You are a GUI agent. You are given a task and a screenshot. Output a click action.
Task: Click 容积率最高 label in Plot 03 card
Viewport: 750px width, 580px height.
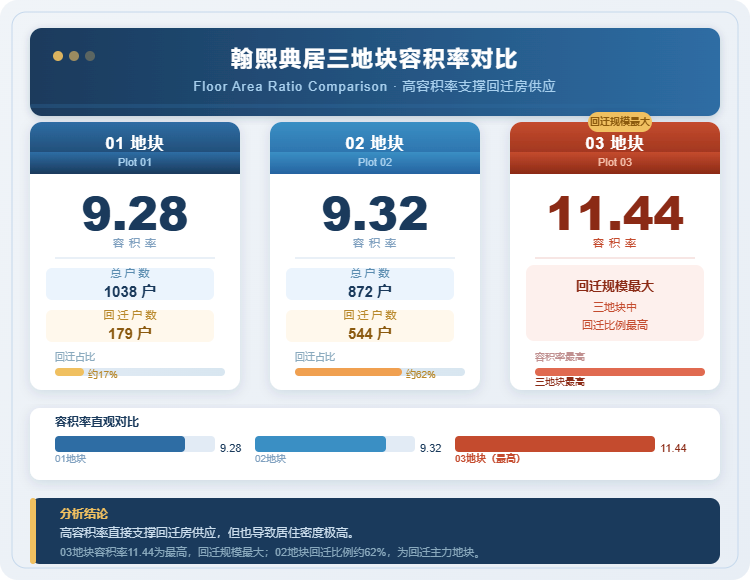[x=560, y=357]
